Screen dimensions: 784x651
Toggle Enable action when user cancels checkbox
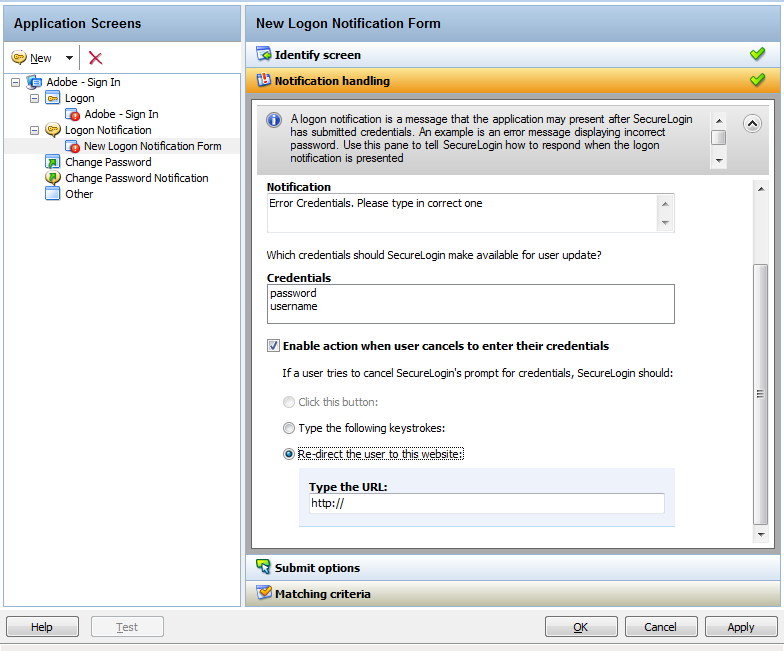point(273,346)
